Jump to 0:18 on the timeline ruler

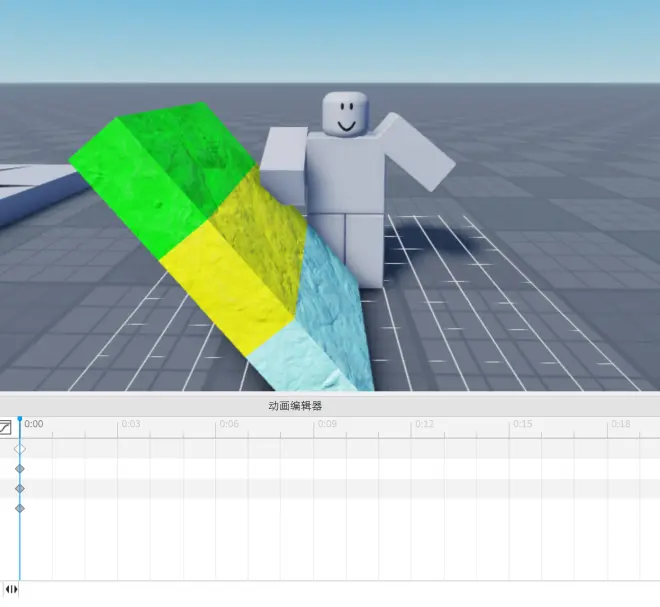point(621,424)
